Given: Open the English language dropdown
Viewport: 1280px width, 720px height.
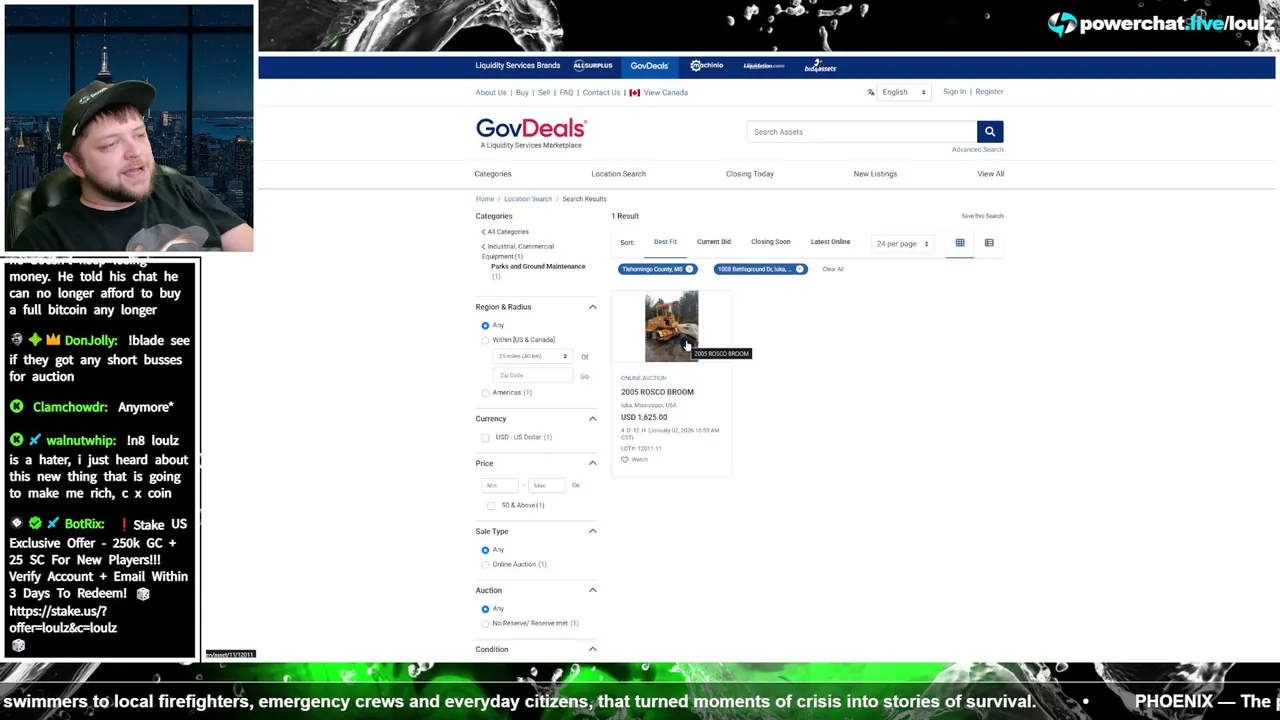Looking at the screenshot, I should (904, 92).
